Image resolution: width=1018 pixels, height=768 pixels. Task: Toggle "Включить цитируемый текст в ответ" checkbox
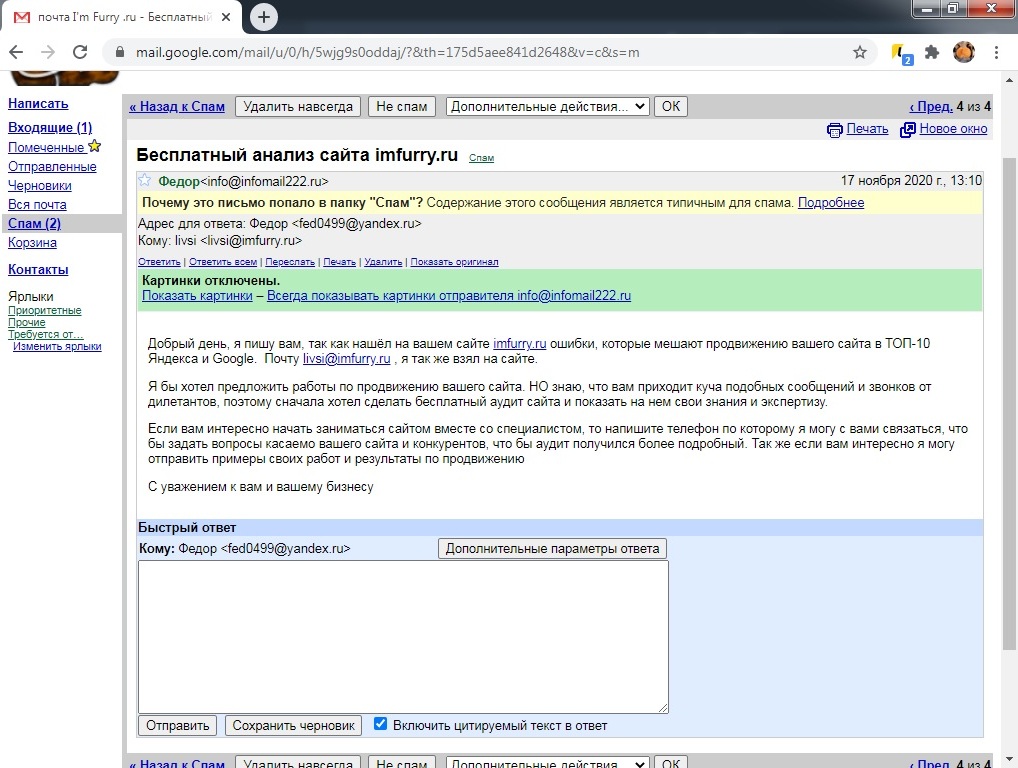pyautogui.click(x=380, y=724)
